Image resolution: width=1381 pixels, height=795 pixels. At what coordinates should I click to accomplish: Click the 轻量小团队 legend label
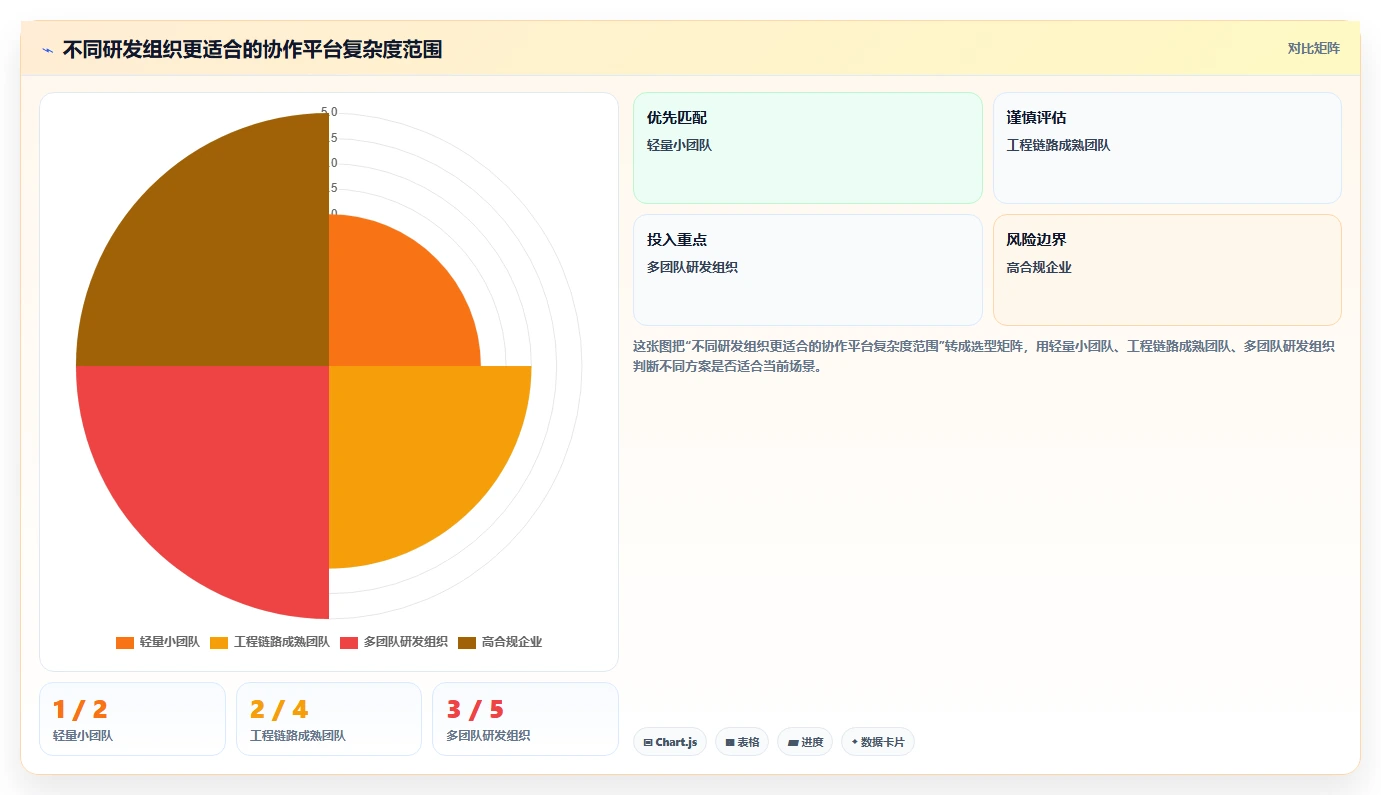pos(170,642)
